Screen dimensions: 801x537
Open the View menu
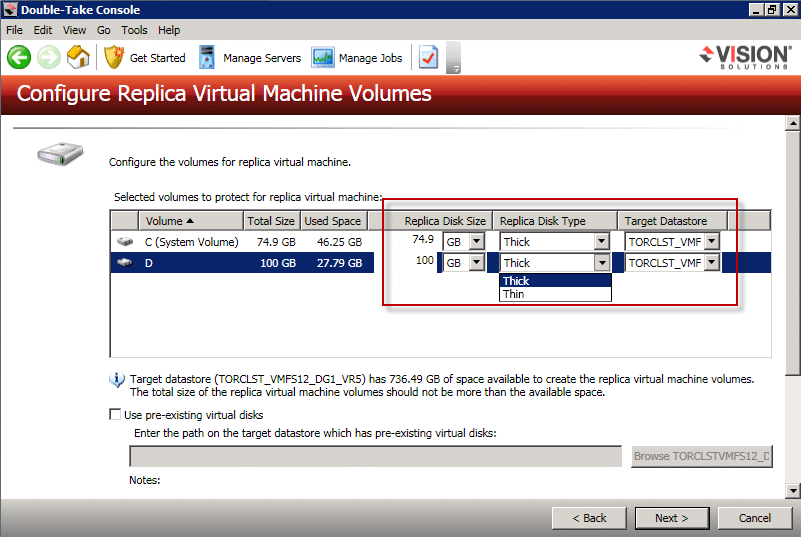click(x=74, y=30)
